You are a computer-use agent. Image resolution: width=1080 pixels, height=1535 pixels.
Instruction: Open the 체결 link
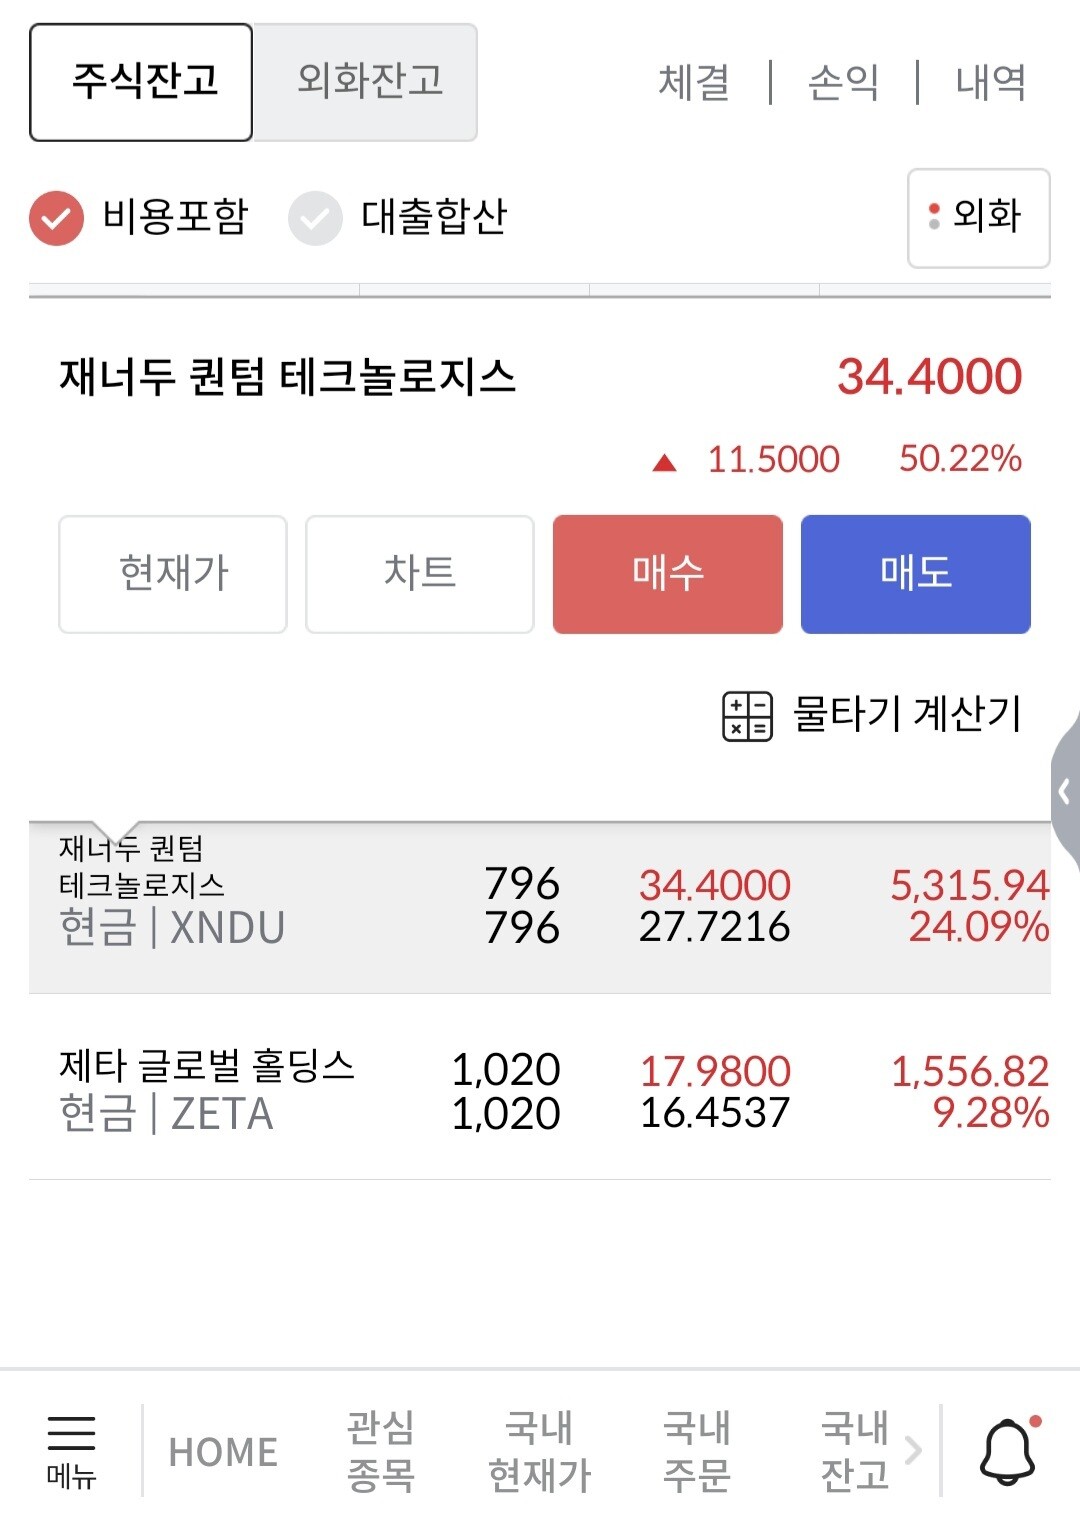click(693, 82)
